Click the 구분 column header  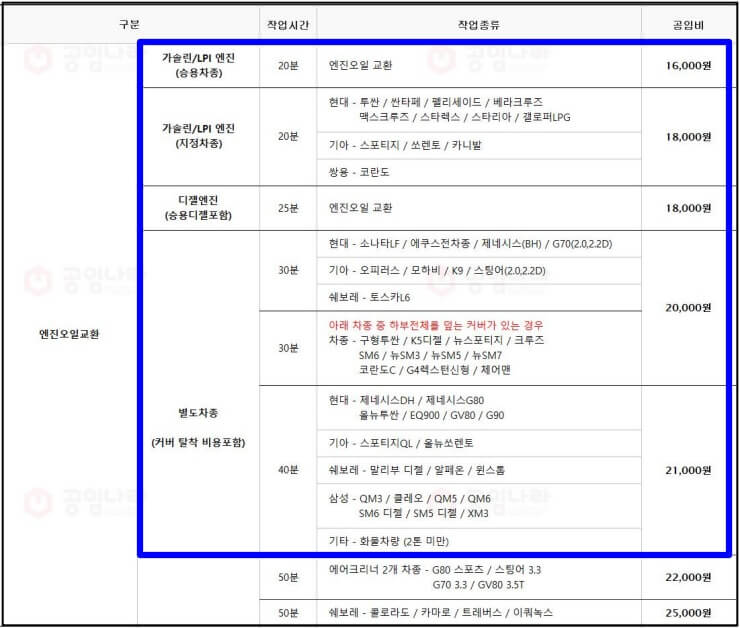point(129,25)
